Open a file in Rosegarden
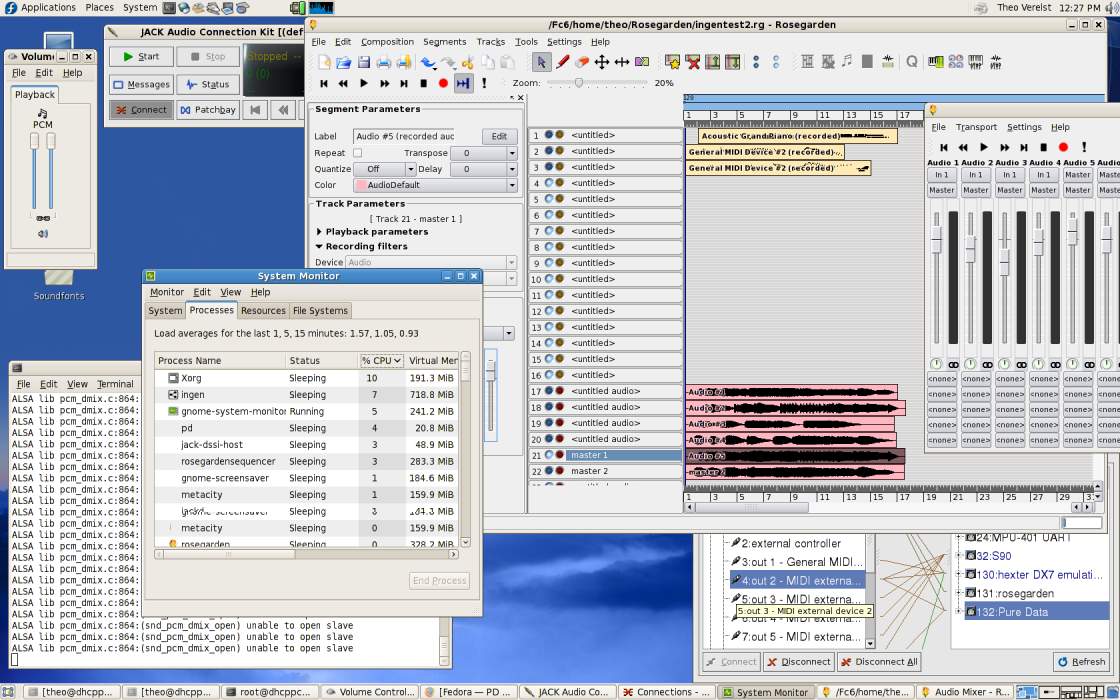The height and width of the screenshot is (700, 1120). point(344,62)
